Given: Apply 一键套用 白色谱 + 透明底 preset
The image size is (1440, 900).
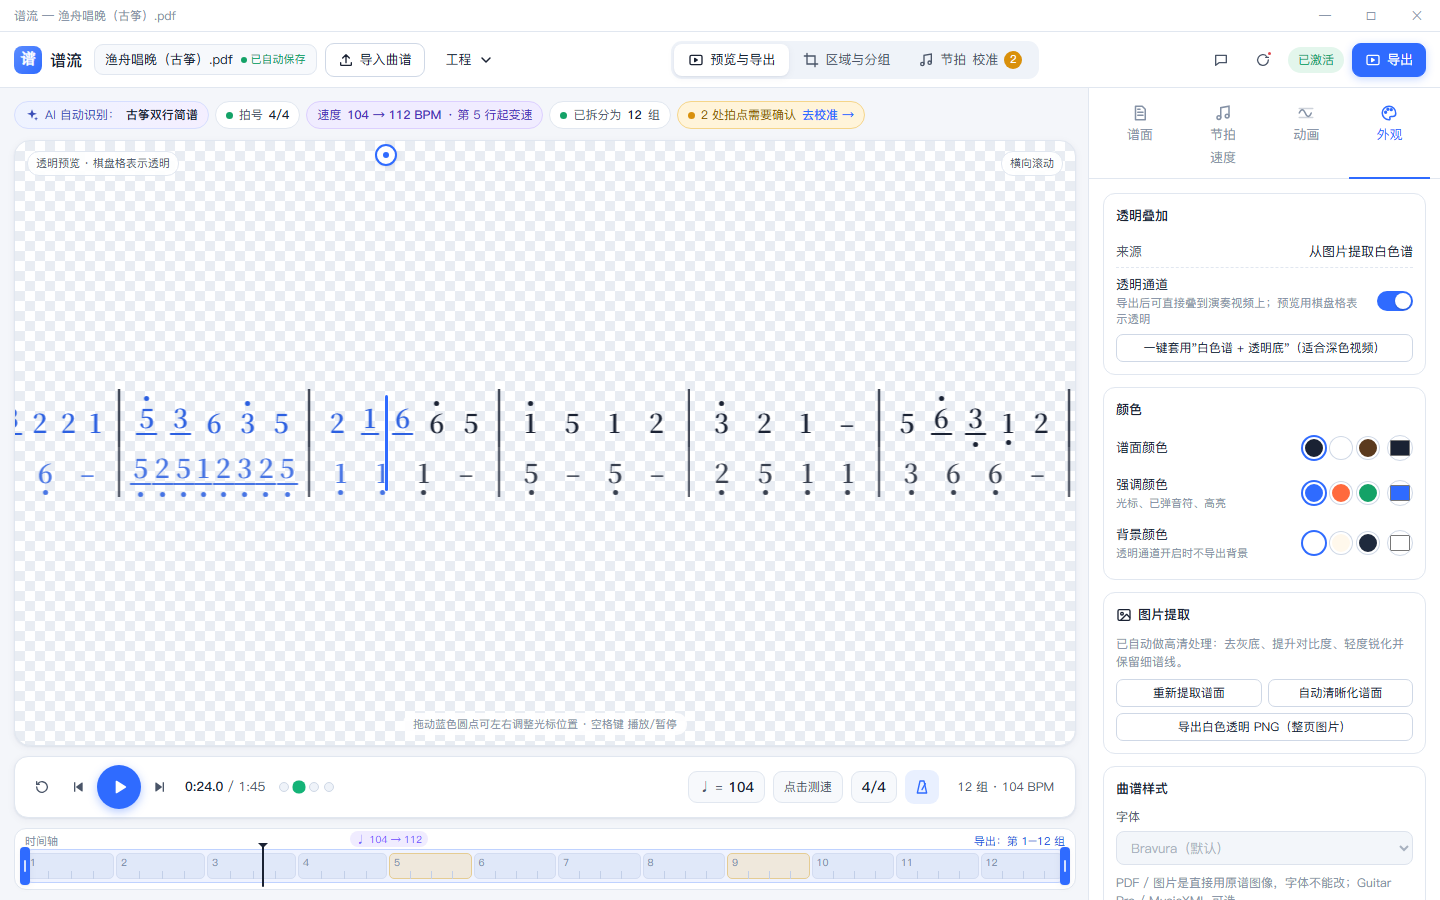Looking at the screenshot, I should [x=1264, y=348].
